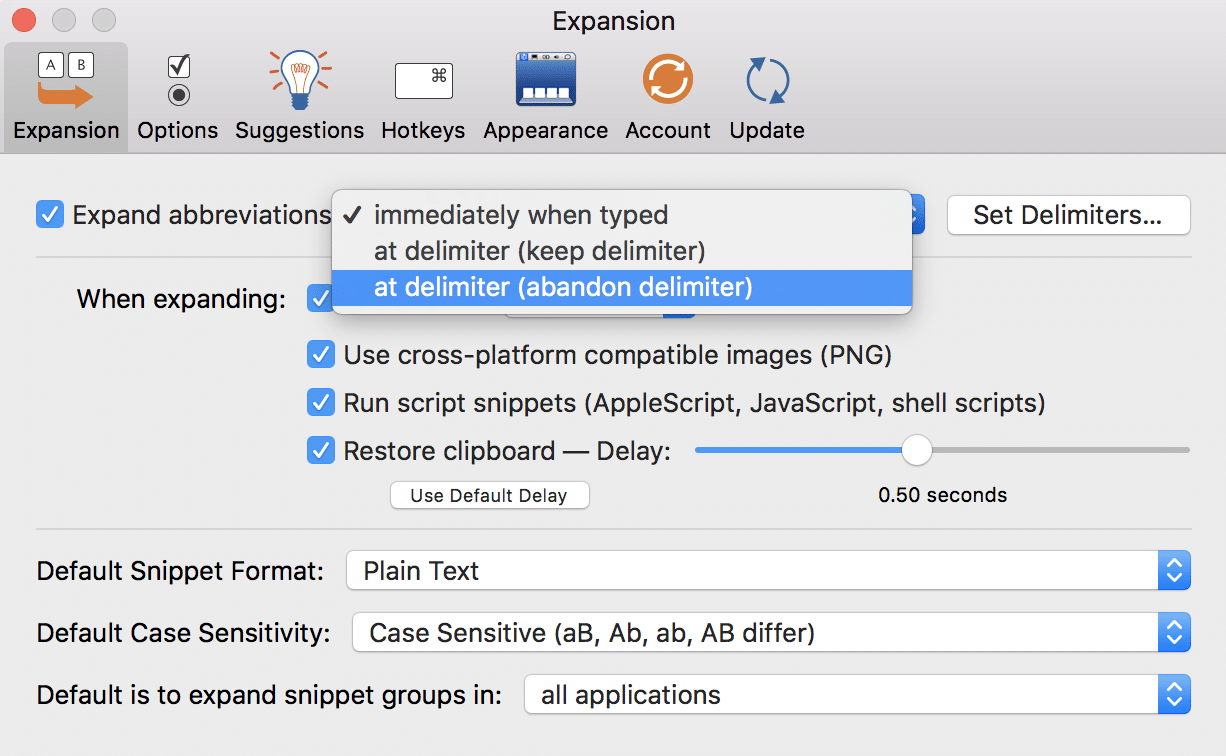Uncheck Use cross-platform compatible images (PNG)
The image size is (1226, 756).
click(320, 355)
